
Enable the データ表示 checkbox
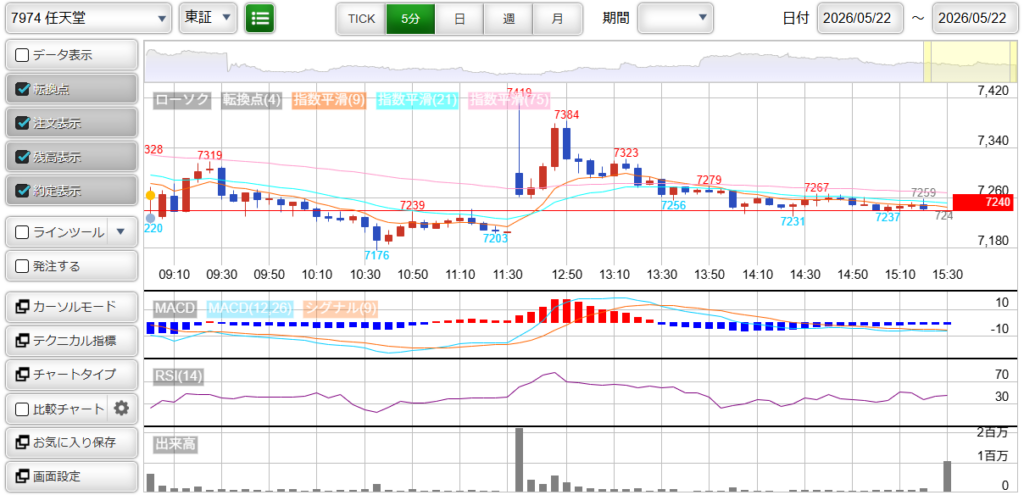[x=22, y=56]
